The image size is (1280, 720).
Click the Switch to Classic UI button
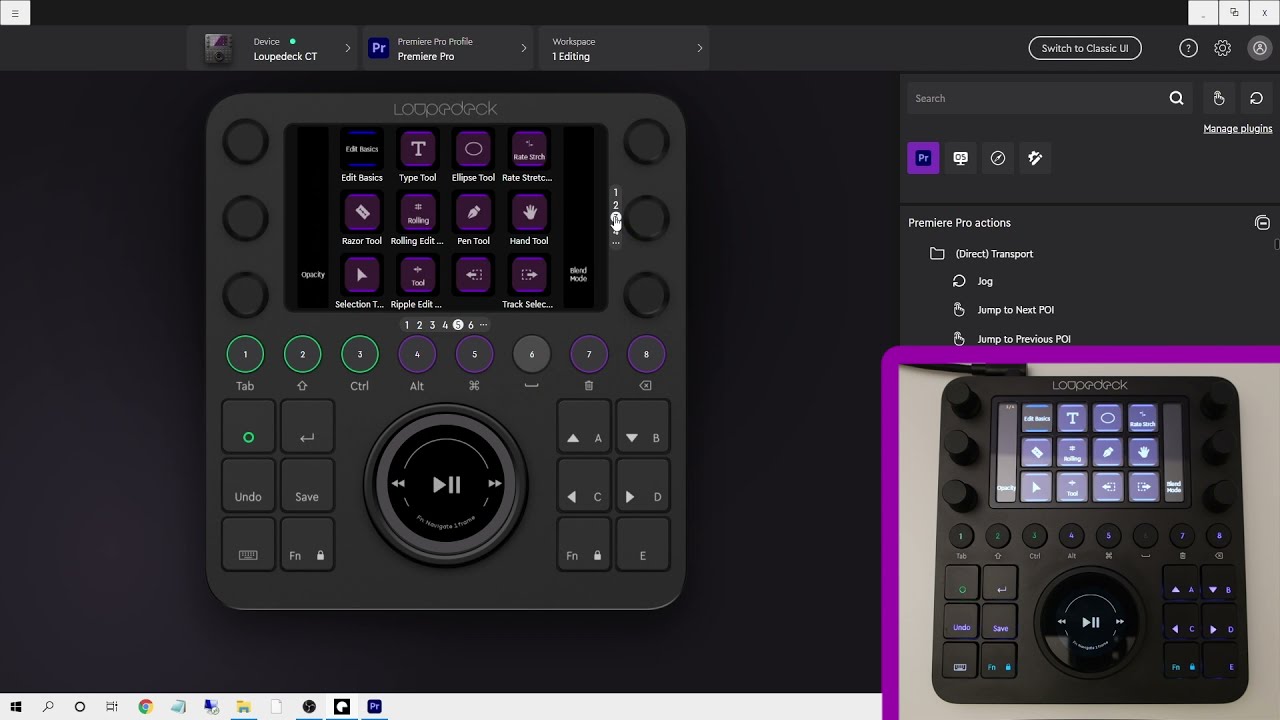(x=1085, y=48)
